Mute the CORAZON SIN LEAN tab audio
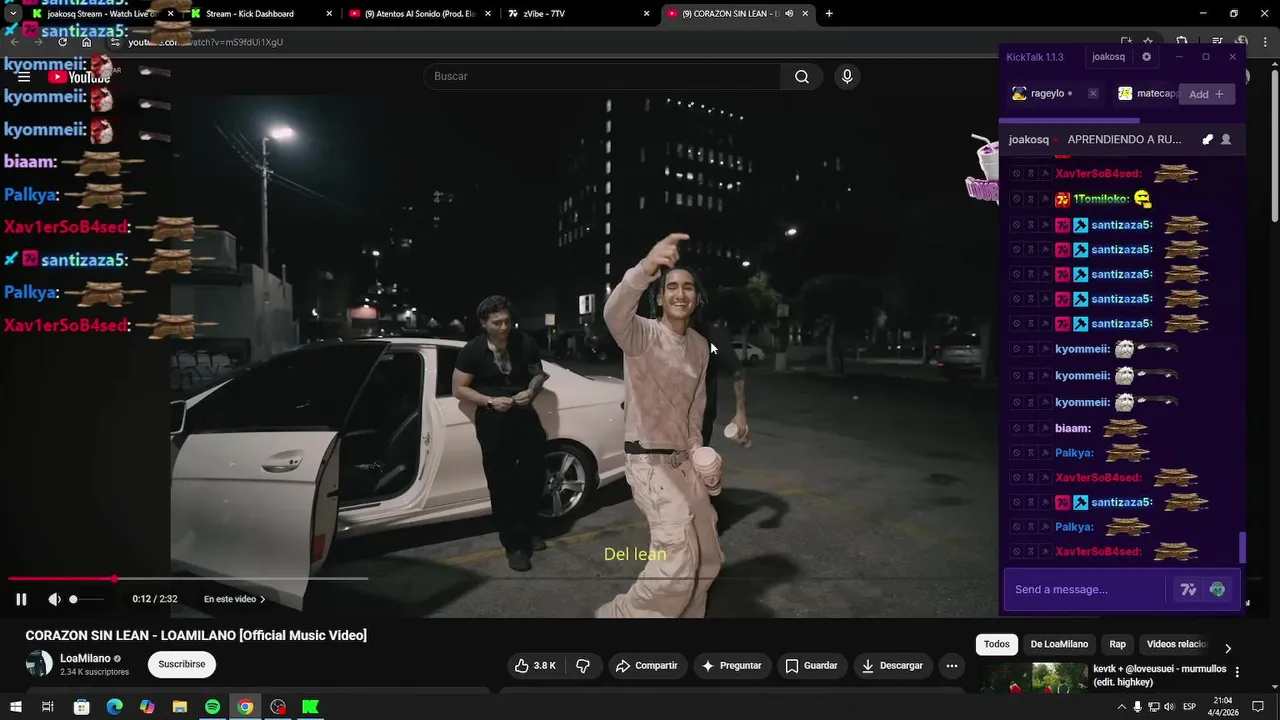Screen dimensions: 1280x720 789,14
